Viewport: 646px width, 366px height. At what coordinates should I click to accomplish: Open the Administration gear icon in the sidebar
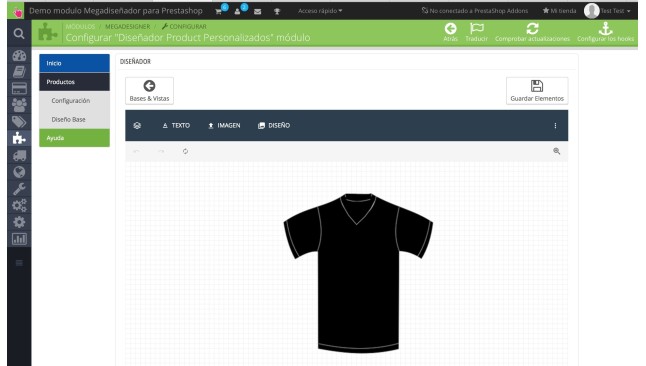(x=19, y=222)
